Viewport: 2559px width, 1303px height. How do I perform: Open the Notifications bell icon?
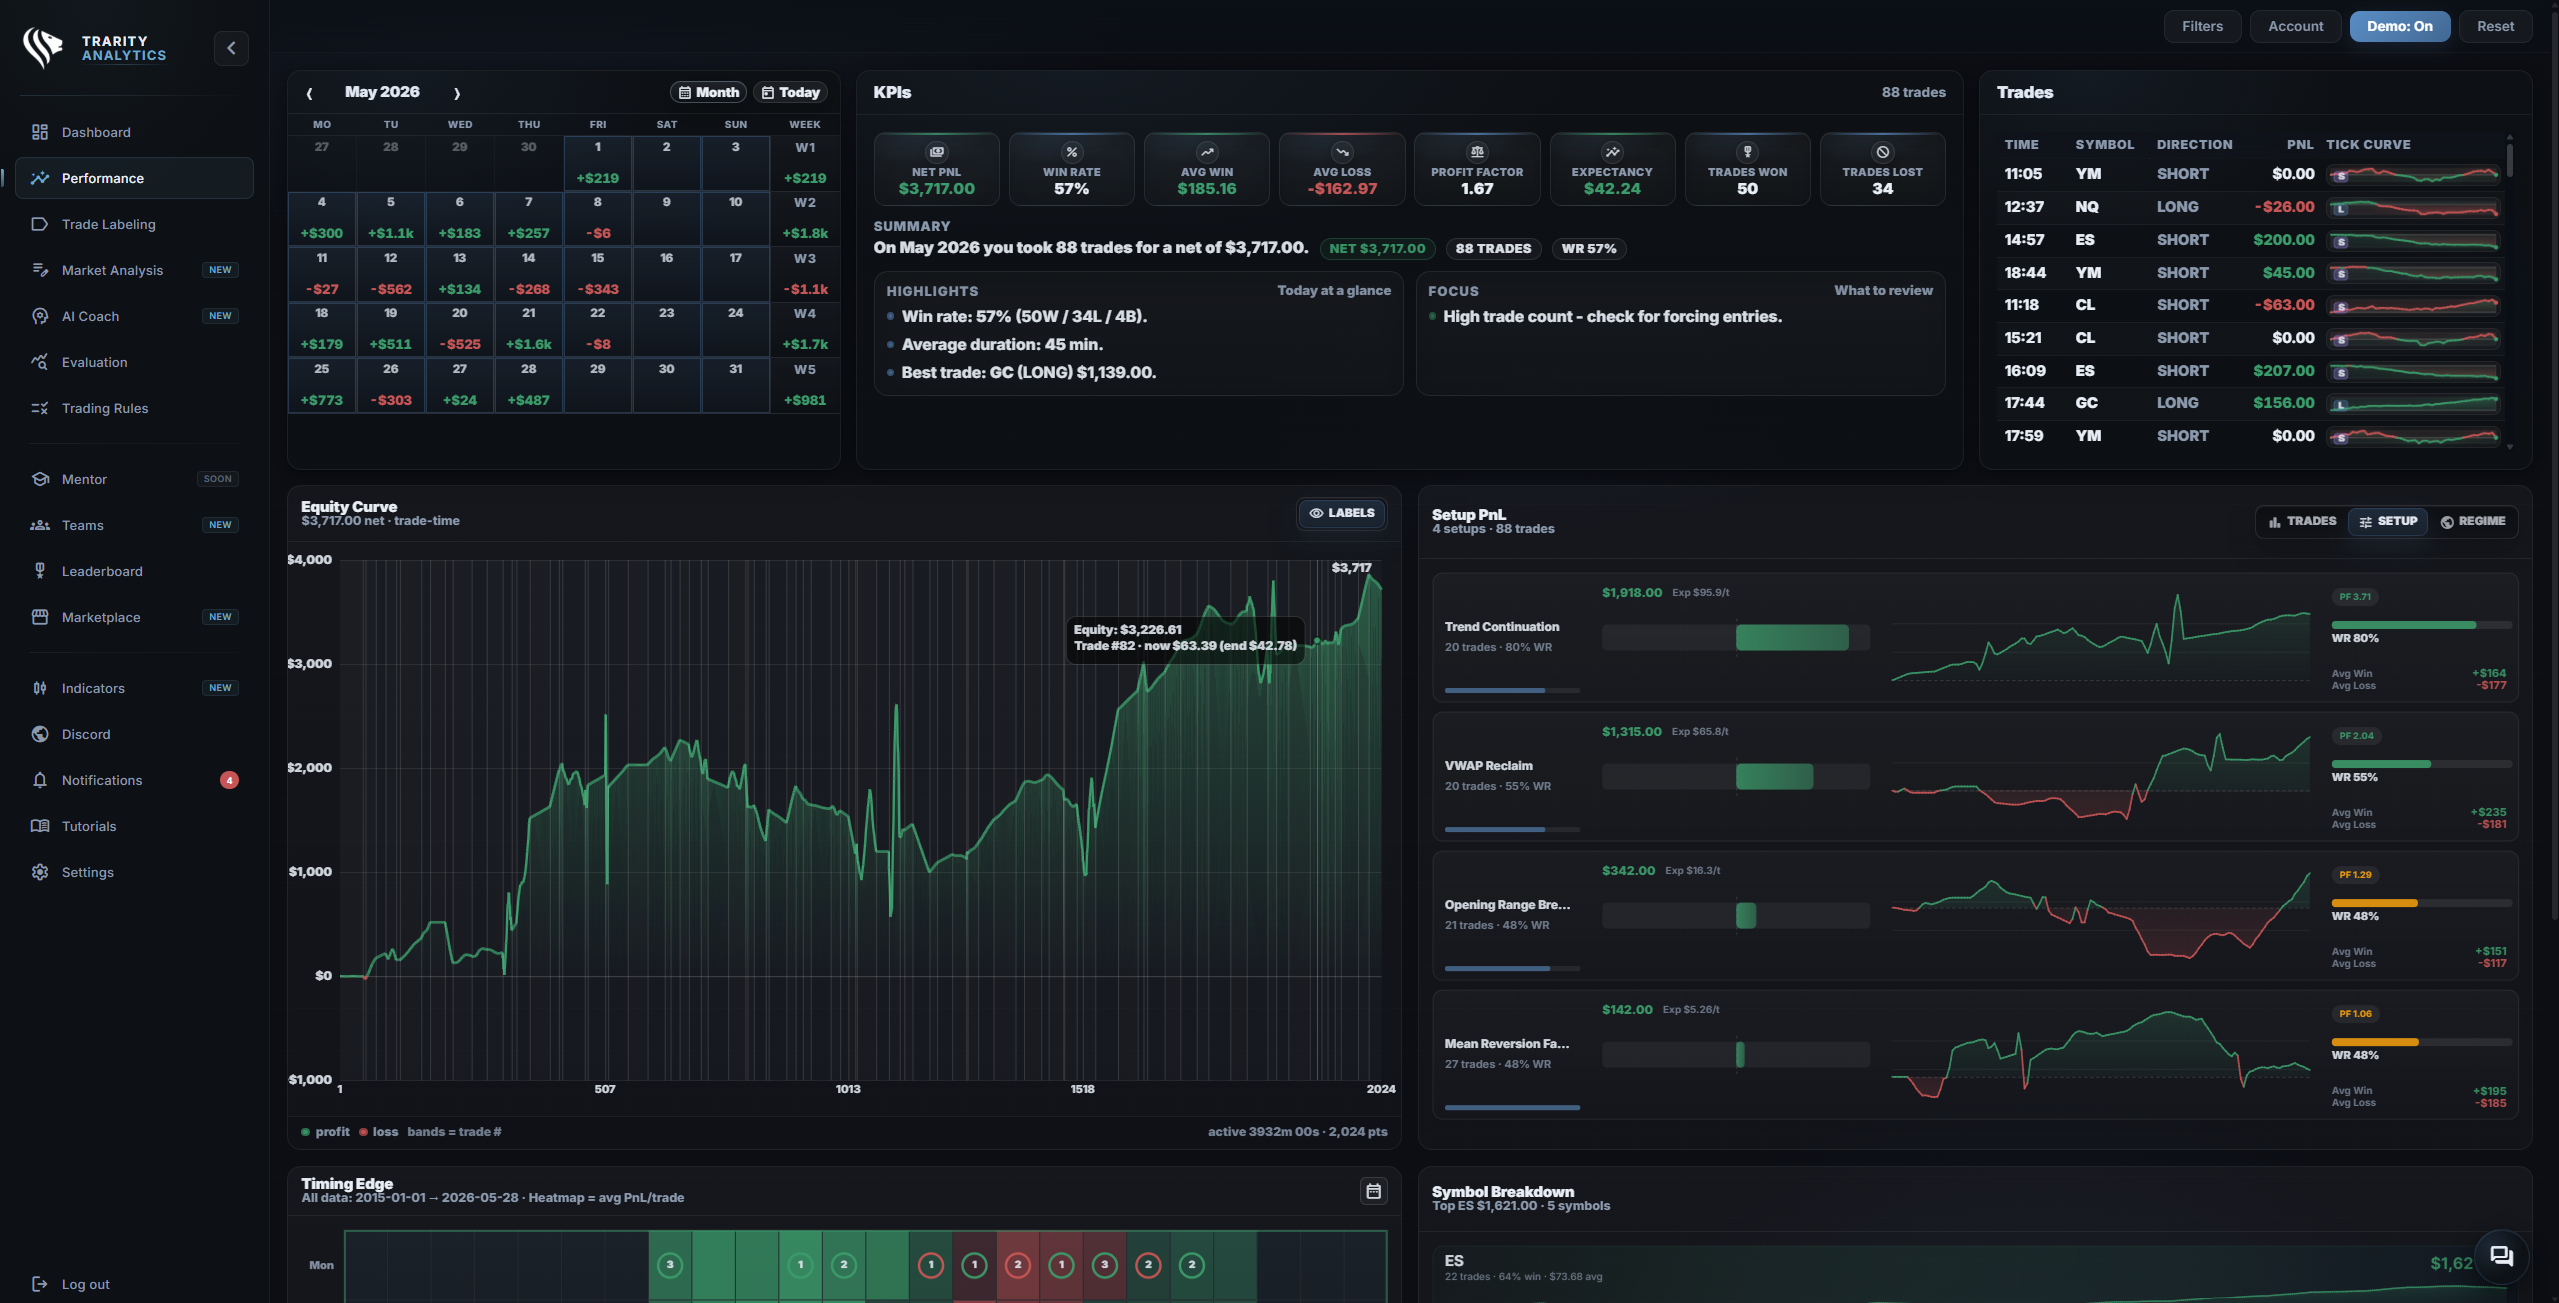click(40, 780)
